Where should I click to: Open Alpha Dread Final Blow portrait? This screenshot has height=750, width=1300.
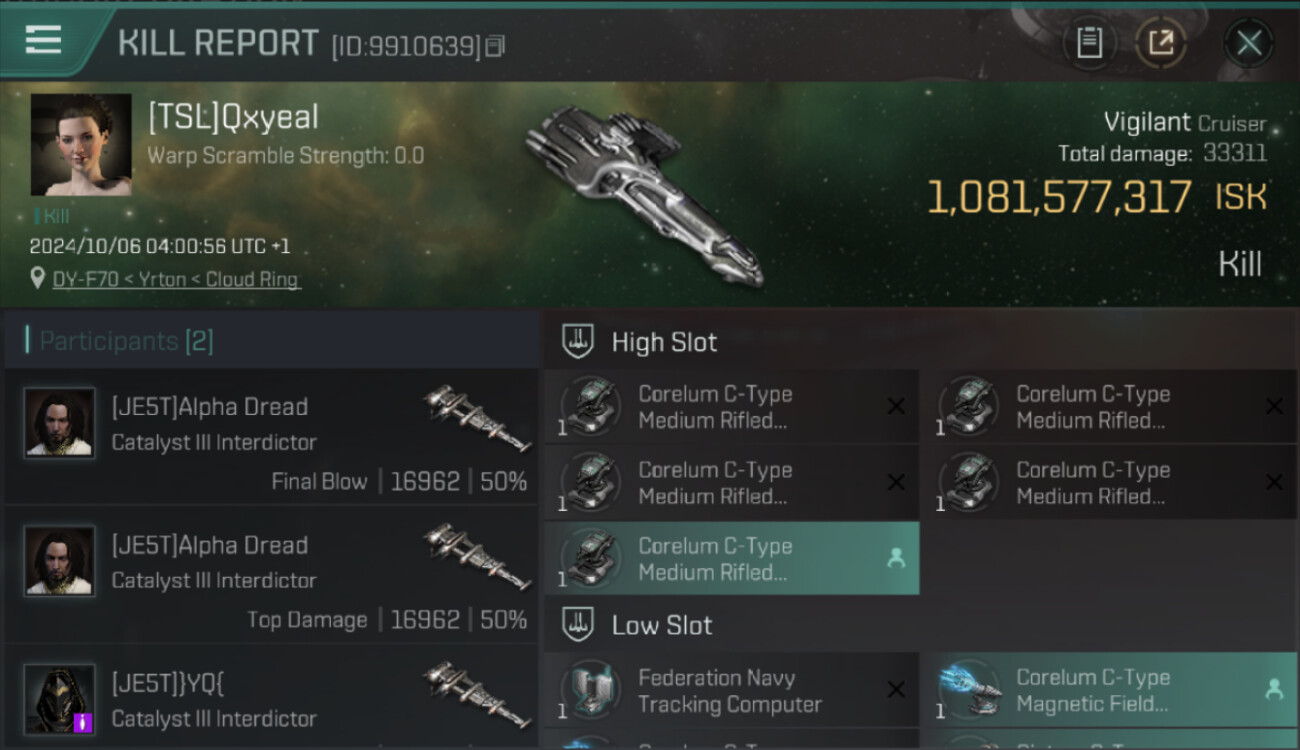60,423
